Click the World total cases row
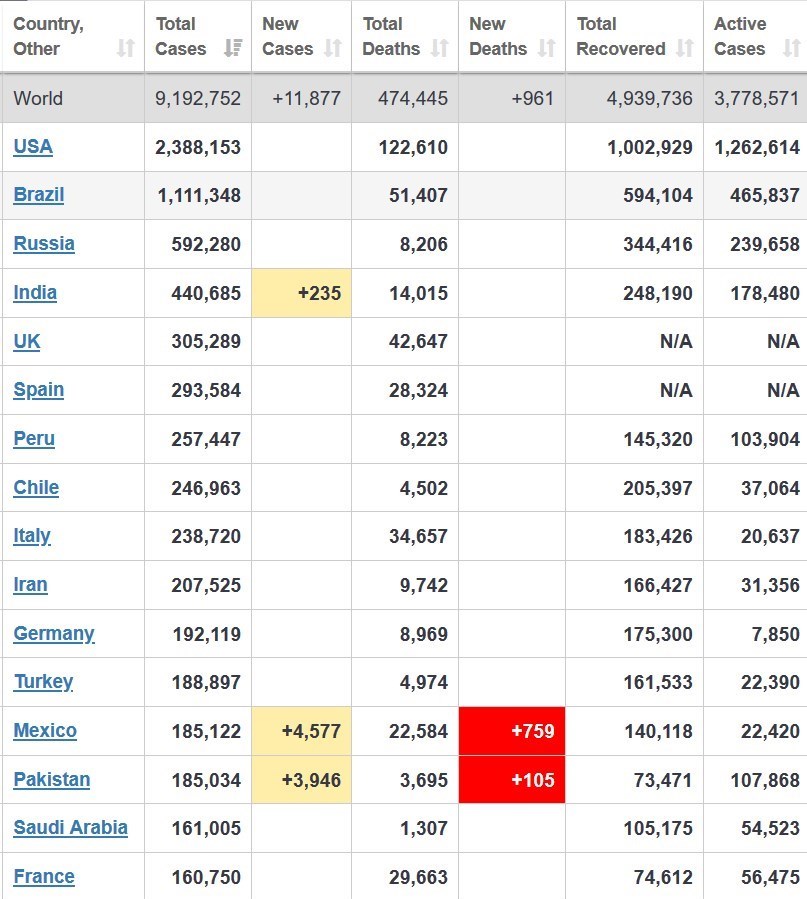Image resolution: width=807 pixels, height=899 pixels. 198,98
